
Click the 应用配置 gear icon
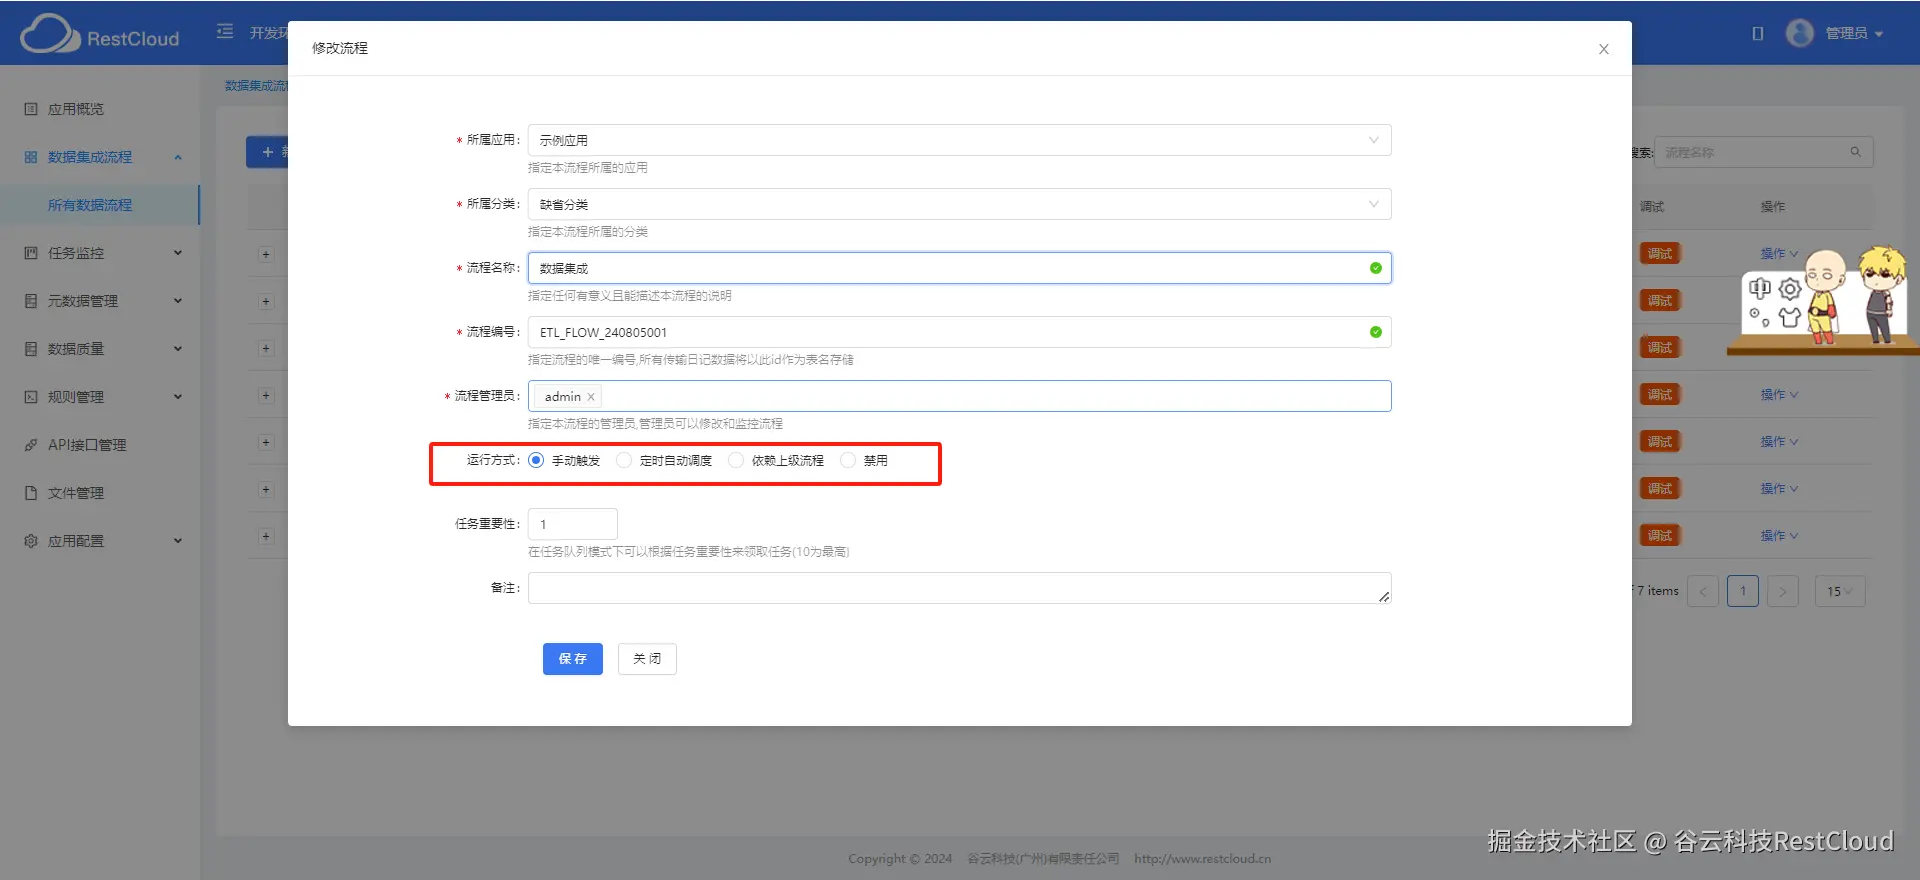click(x=31, y=541)
